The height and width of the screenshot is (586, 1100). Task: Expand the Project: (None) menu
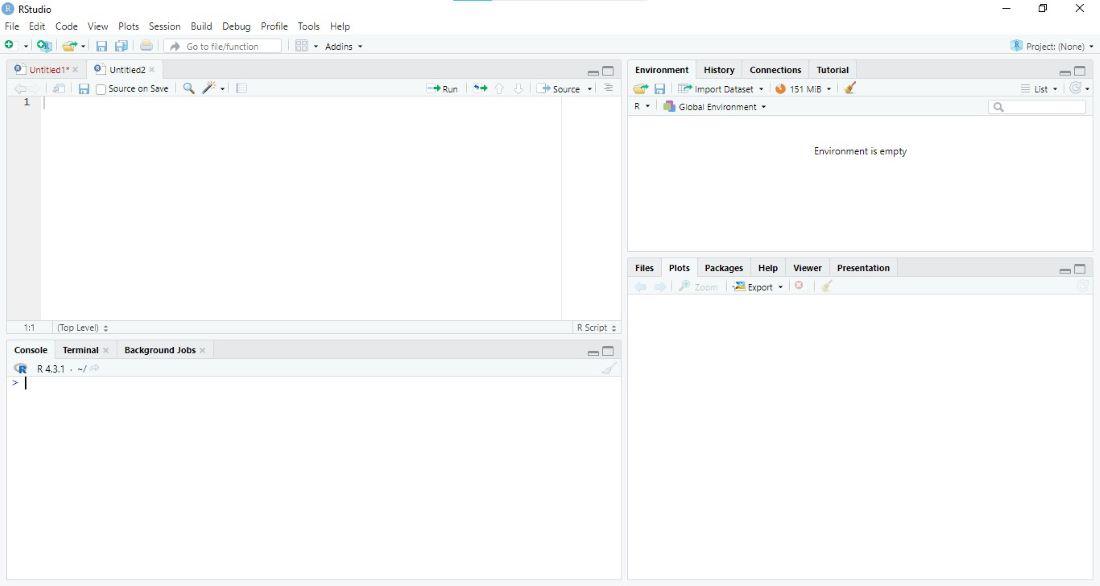(1052, 46)
